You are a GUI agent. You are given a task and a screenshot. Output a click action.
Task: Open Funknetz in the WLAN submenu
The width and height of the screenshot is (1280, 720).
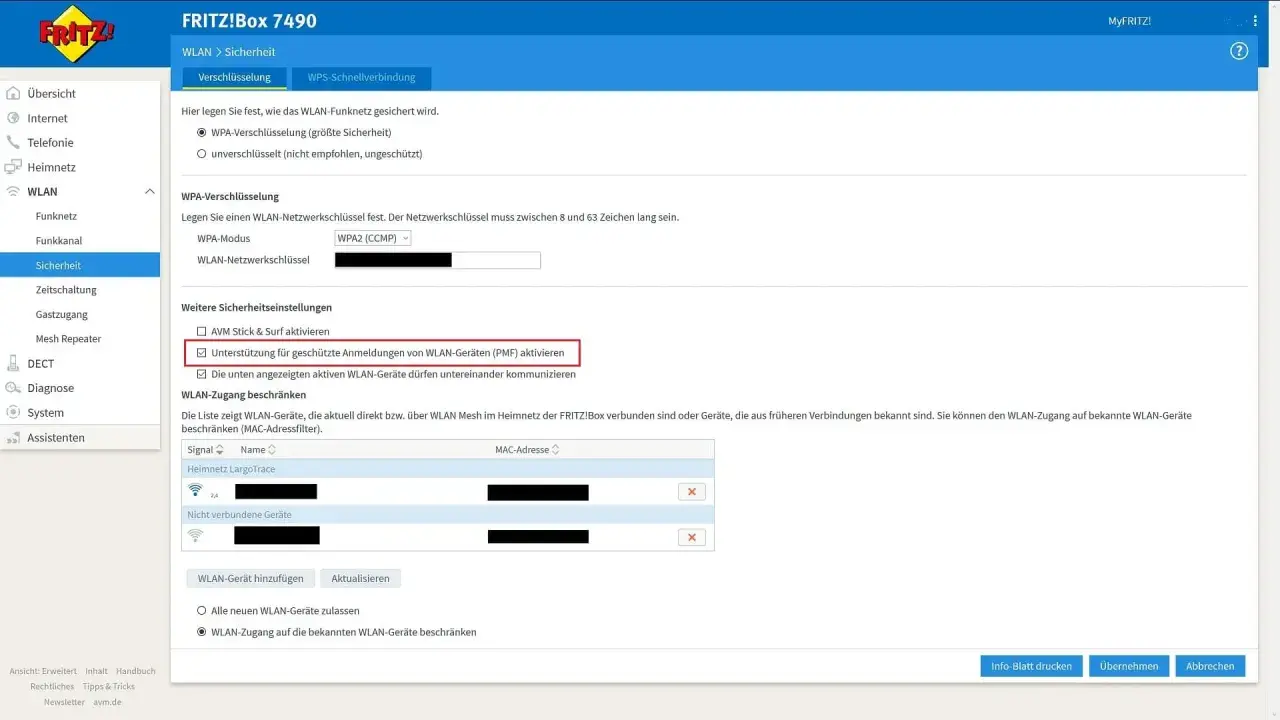[56, 216]
